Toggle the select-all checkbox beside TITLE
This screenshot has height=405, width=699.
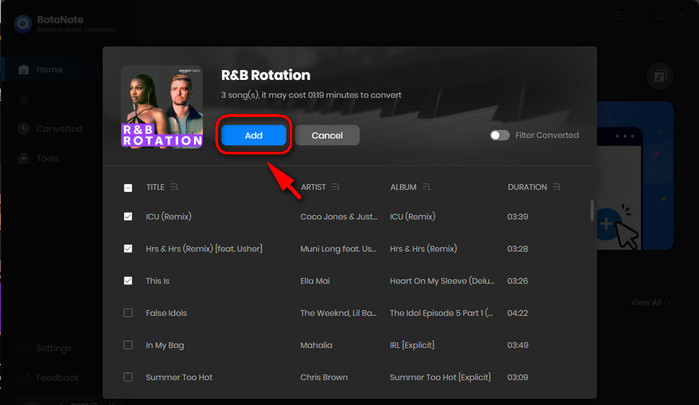pyautogui.click(x=128, y=188)
